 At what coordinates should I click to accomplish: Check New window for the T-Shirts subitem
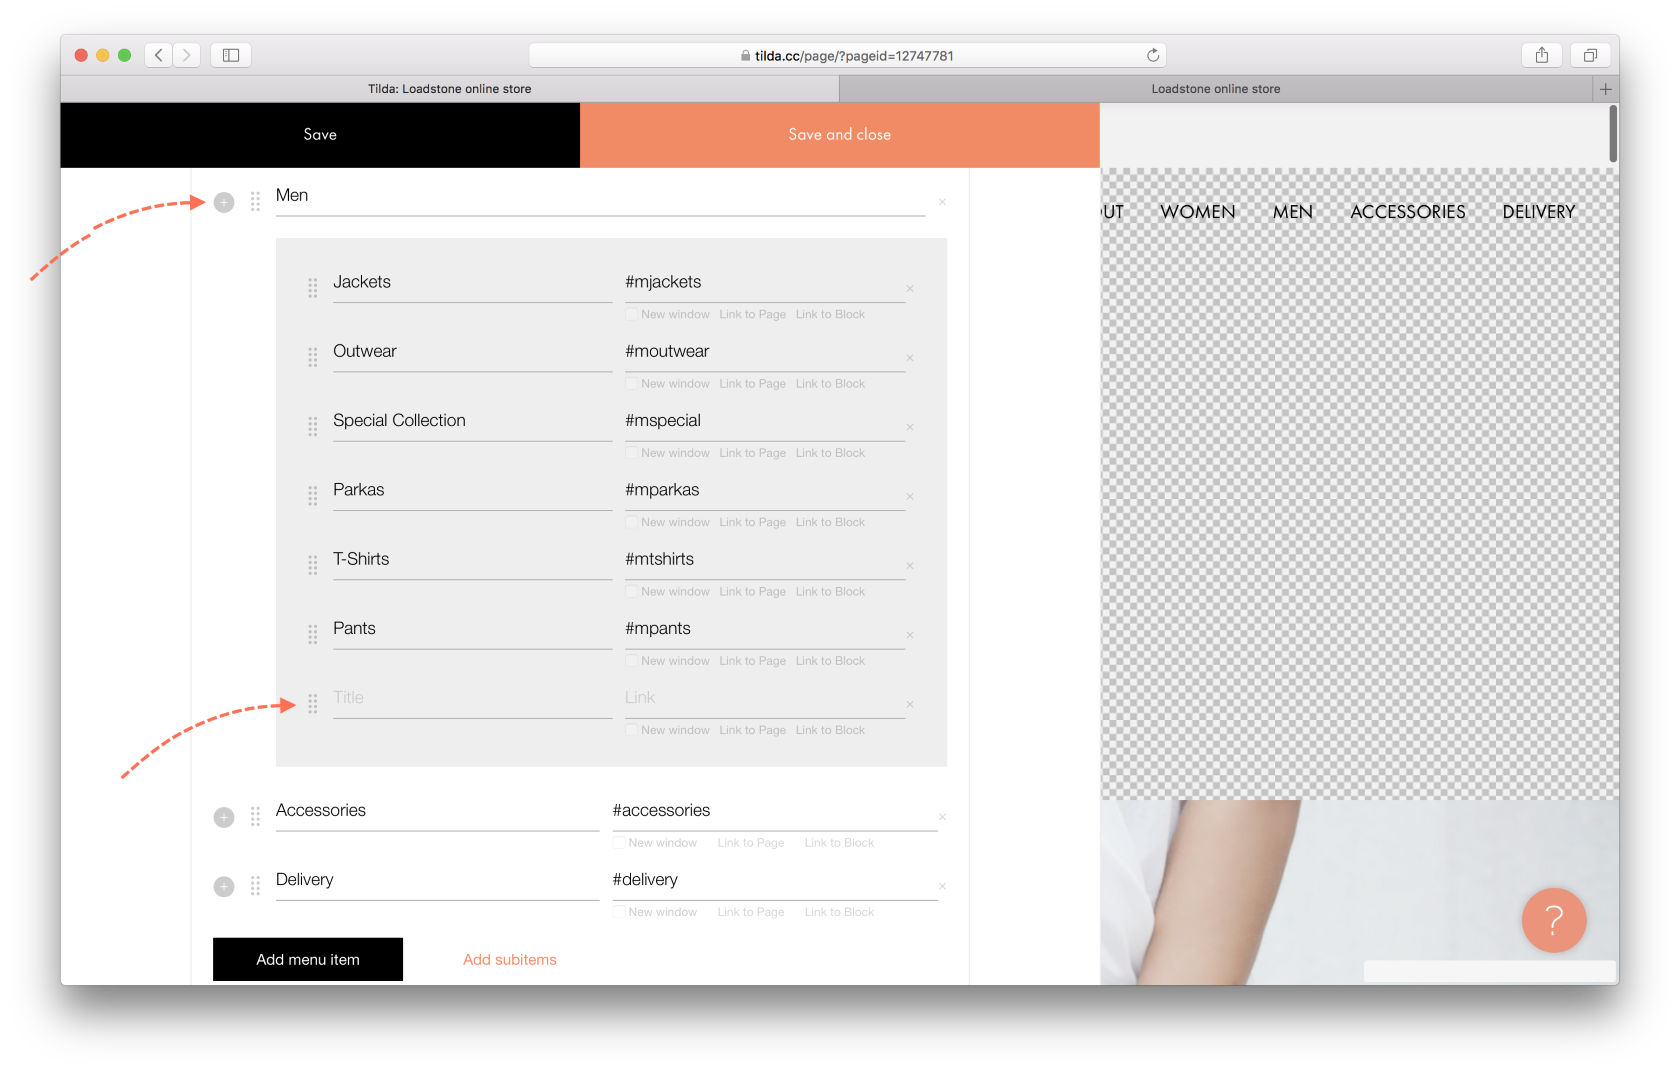point(630,591)
